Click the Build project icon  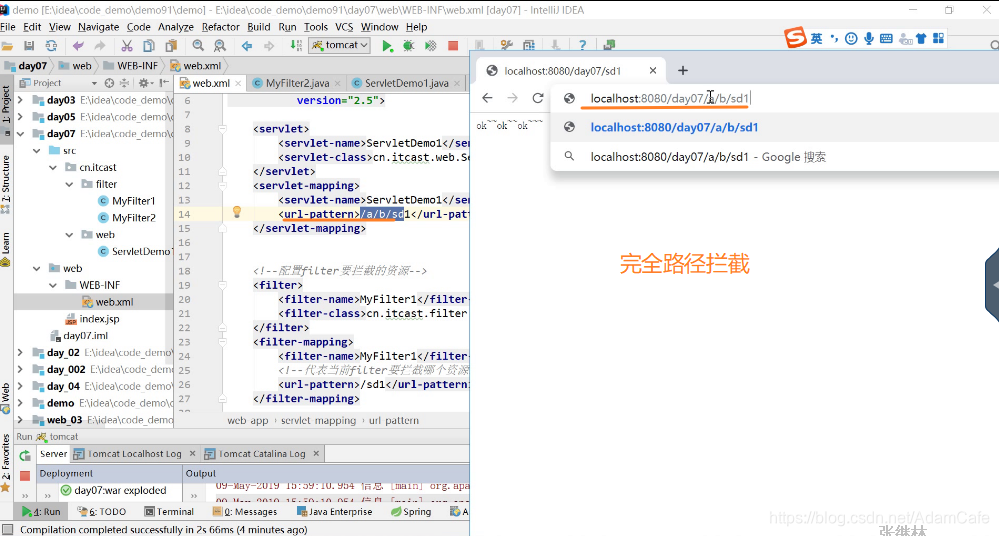296,45
